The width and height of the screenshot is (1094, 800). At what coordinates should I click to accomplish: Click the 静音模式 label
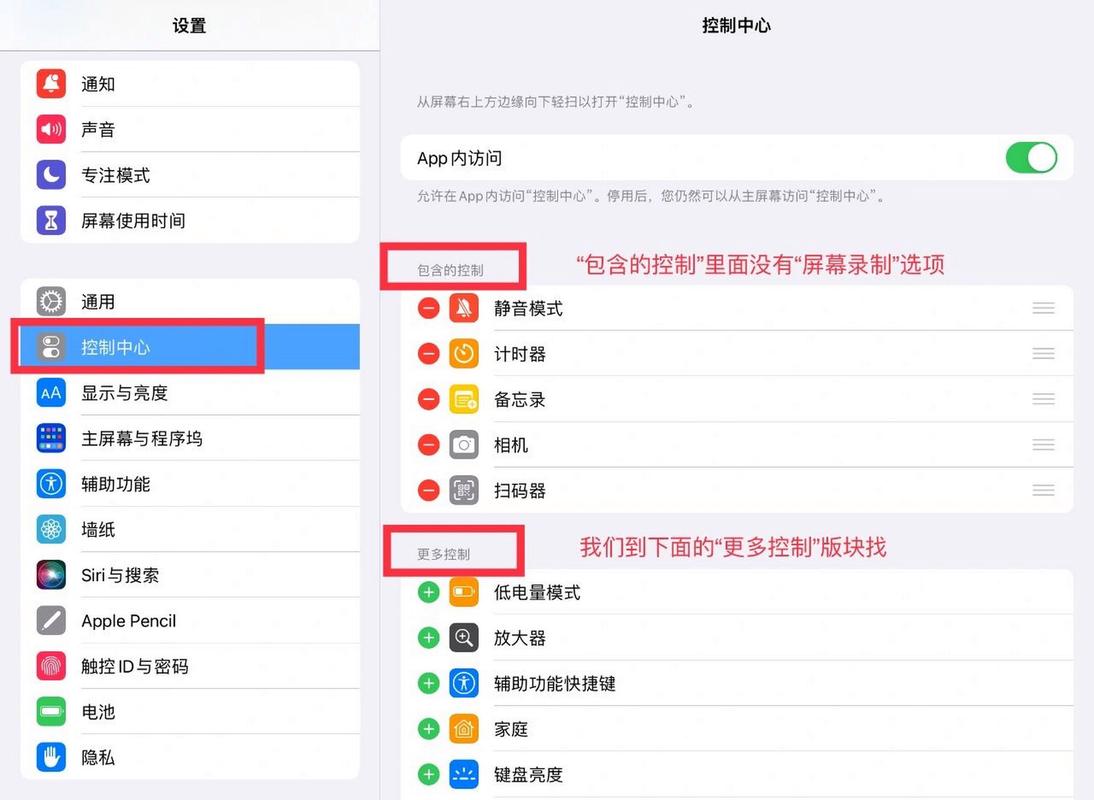(x=528, y=308)
